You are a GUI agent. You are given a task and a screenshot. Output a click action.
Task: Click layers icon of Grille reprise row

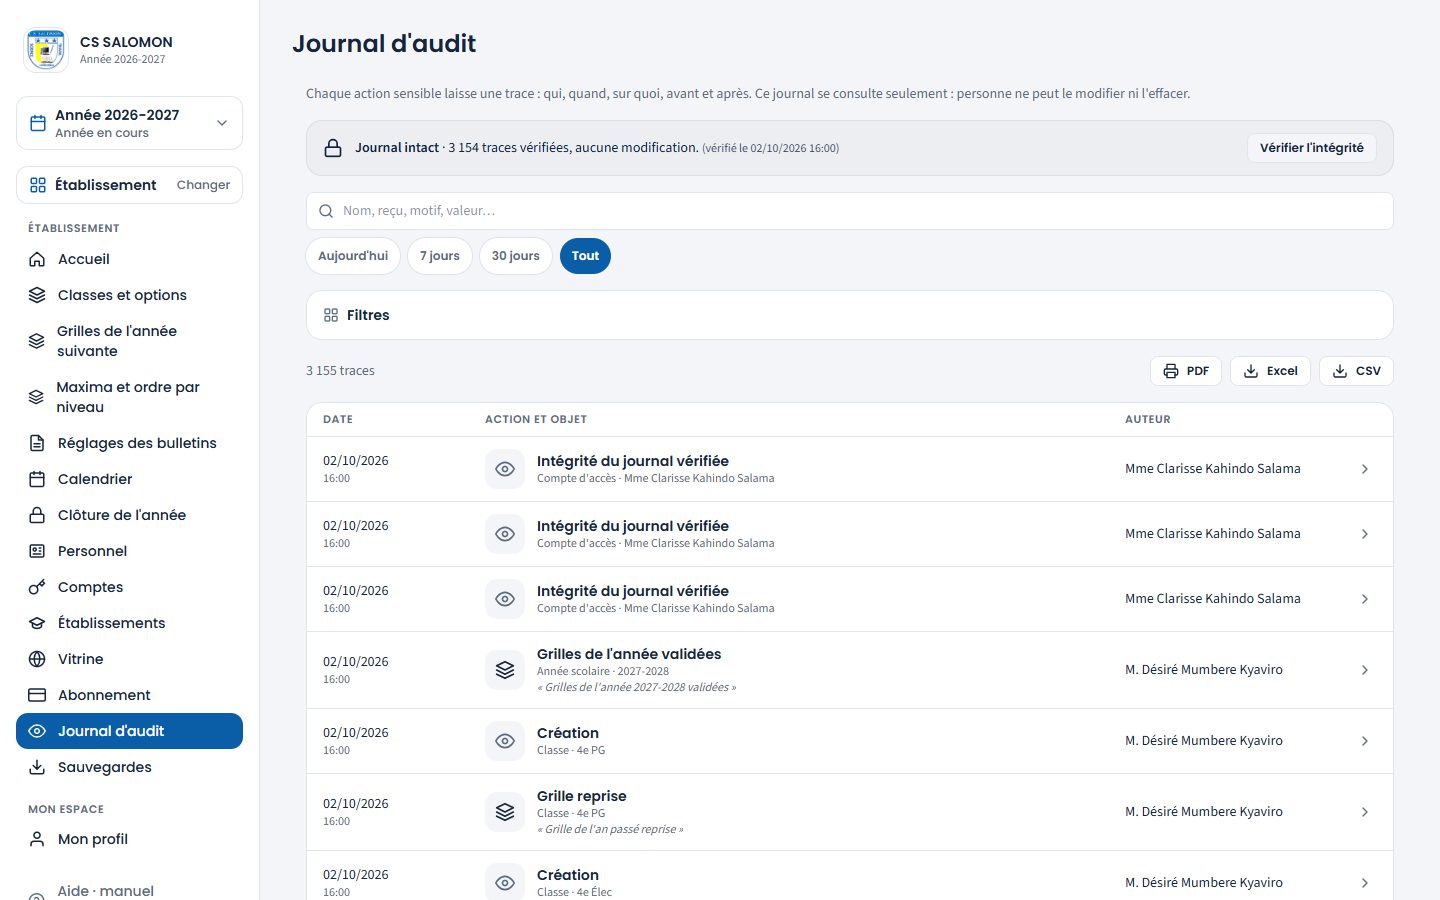505,812
